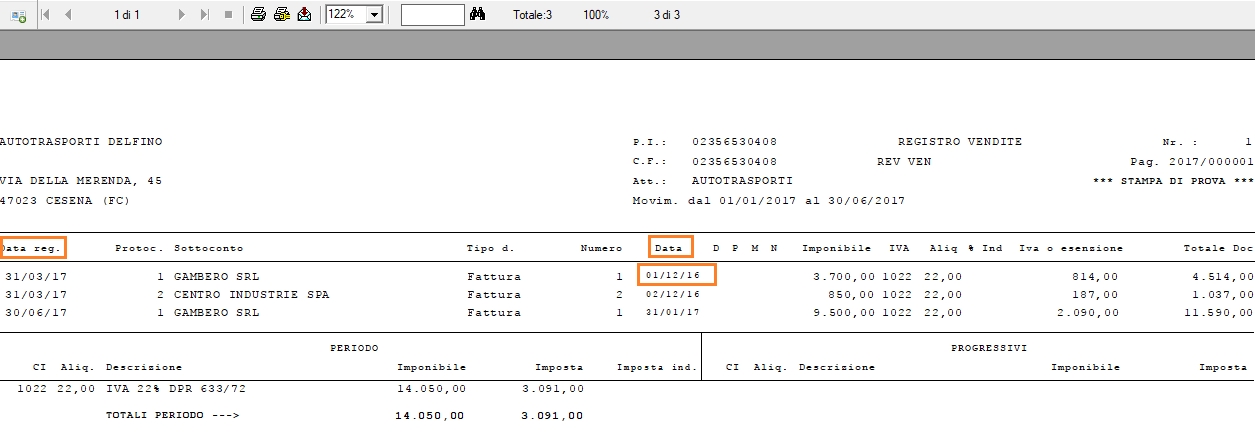Click the 814,00 VAT amount
The width and height of the screenshot is (1255, 447).
pyautogui.click(x=1096, y=276)
